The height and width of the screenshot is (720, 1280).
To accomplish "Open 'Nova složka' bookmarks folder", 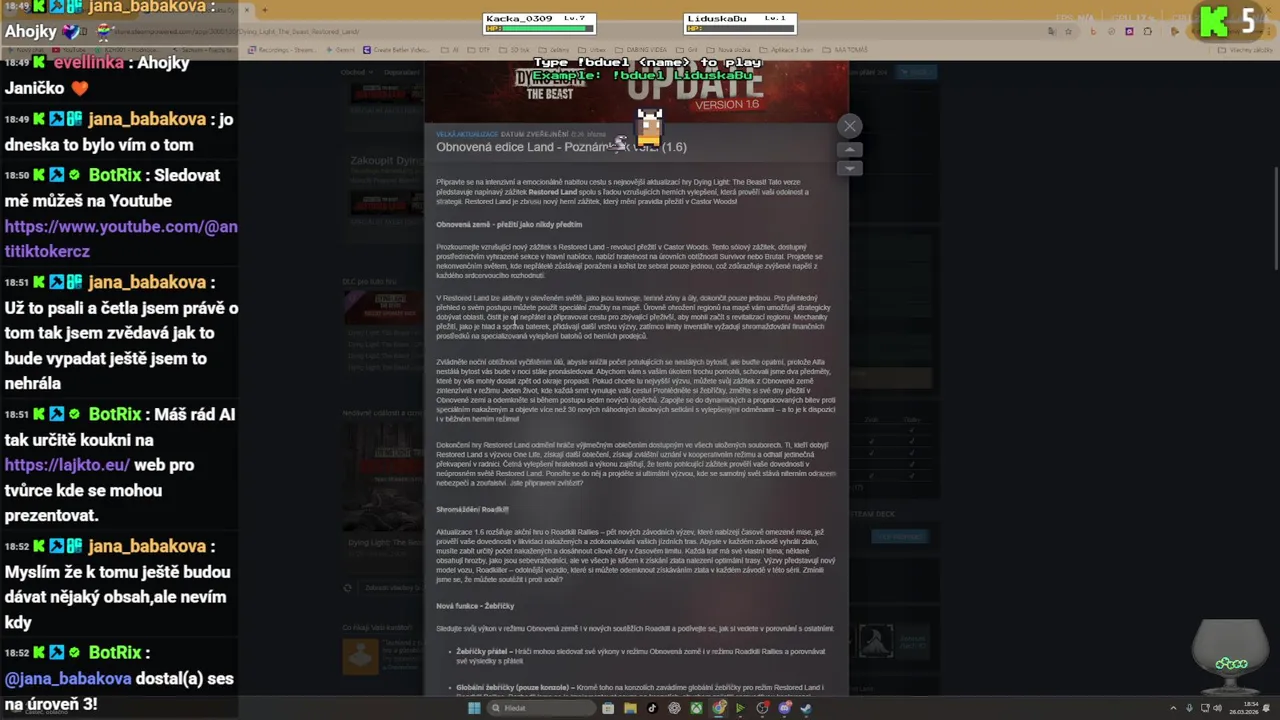I will coord(727,50).
